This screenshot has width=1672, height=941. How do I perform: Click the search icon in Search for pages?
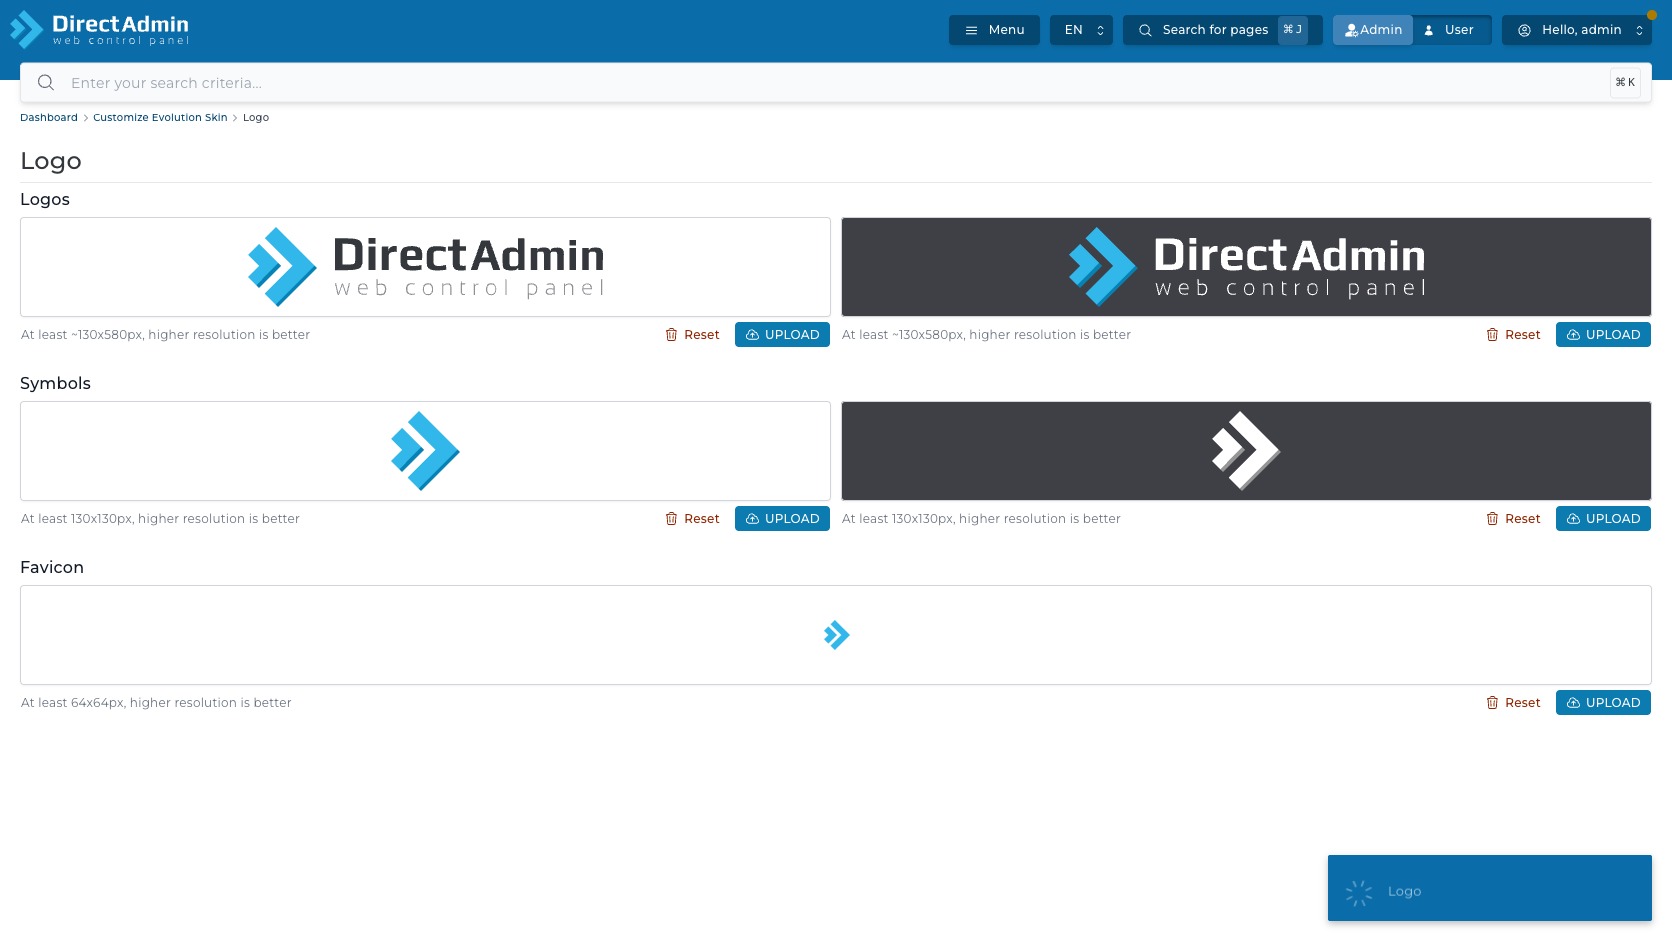[1146, 30]
